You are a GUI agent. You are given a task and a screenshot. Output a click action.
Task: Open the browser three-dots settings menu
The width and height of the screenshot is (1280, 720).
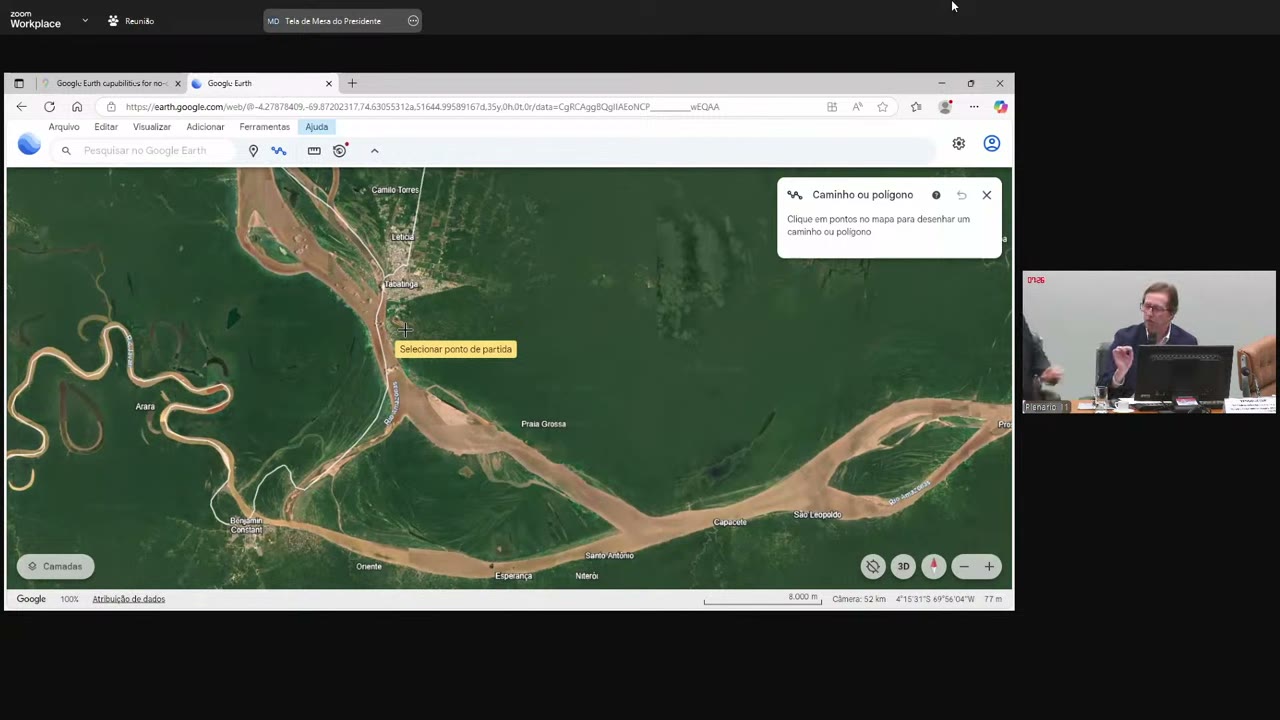pos(974,107)
